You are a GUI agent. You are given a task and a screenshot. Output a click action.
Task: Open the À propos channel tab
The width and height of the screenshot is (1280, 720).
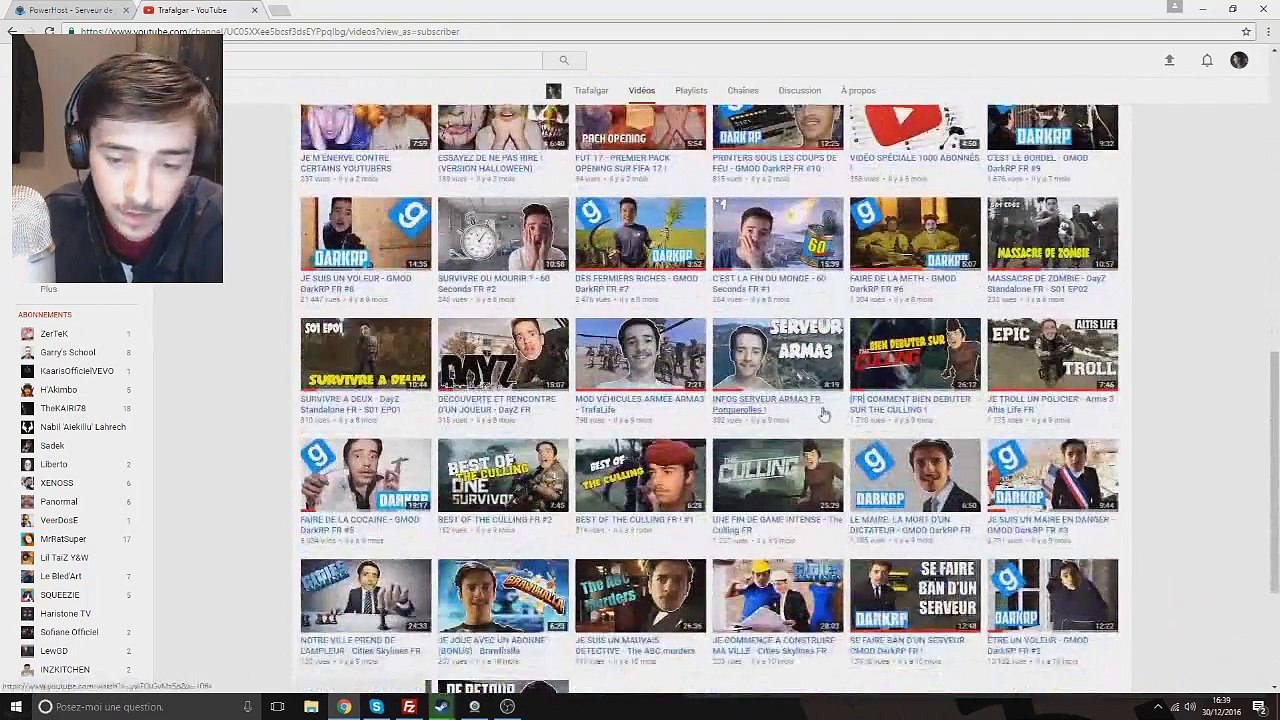pyautogui.click(x=858, y=91)
